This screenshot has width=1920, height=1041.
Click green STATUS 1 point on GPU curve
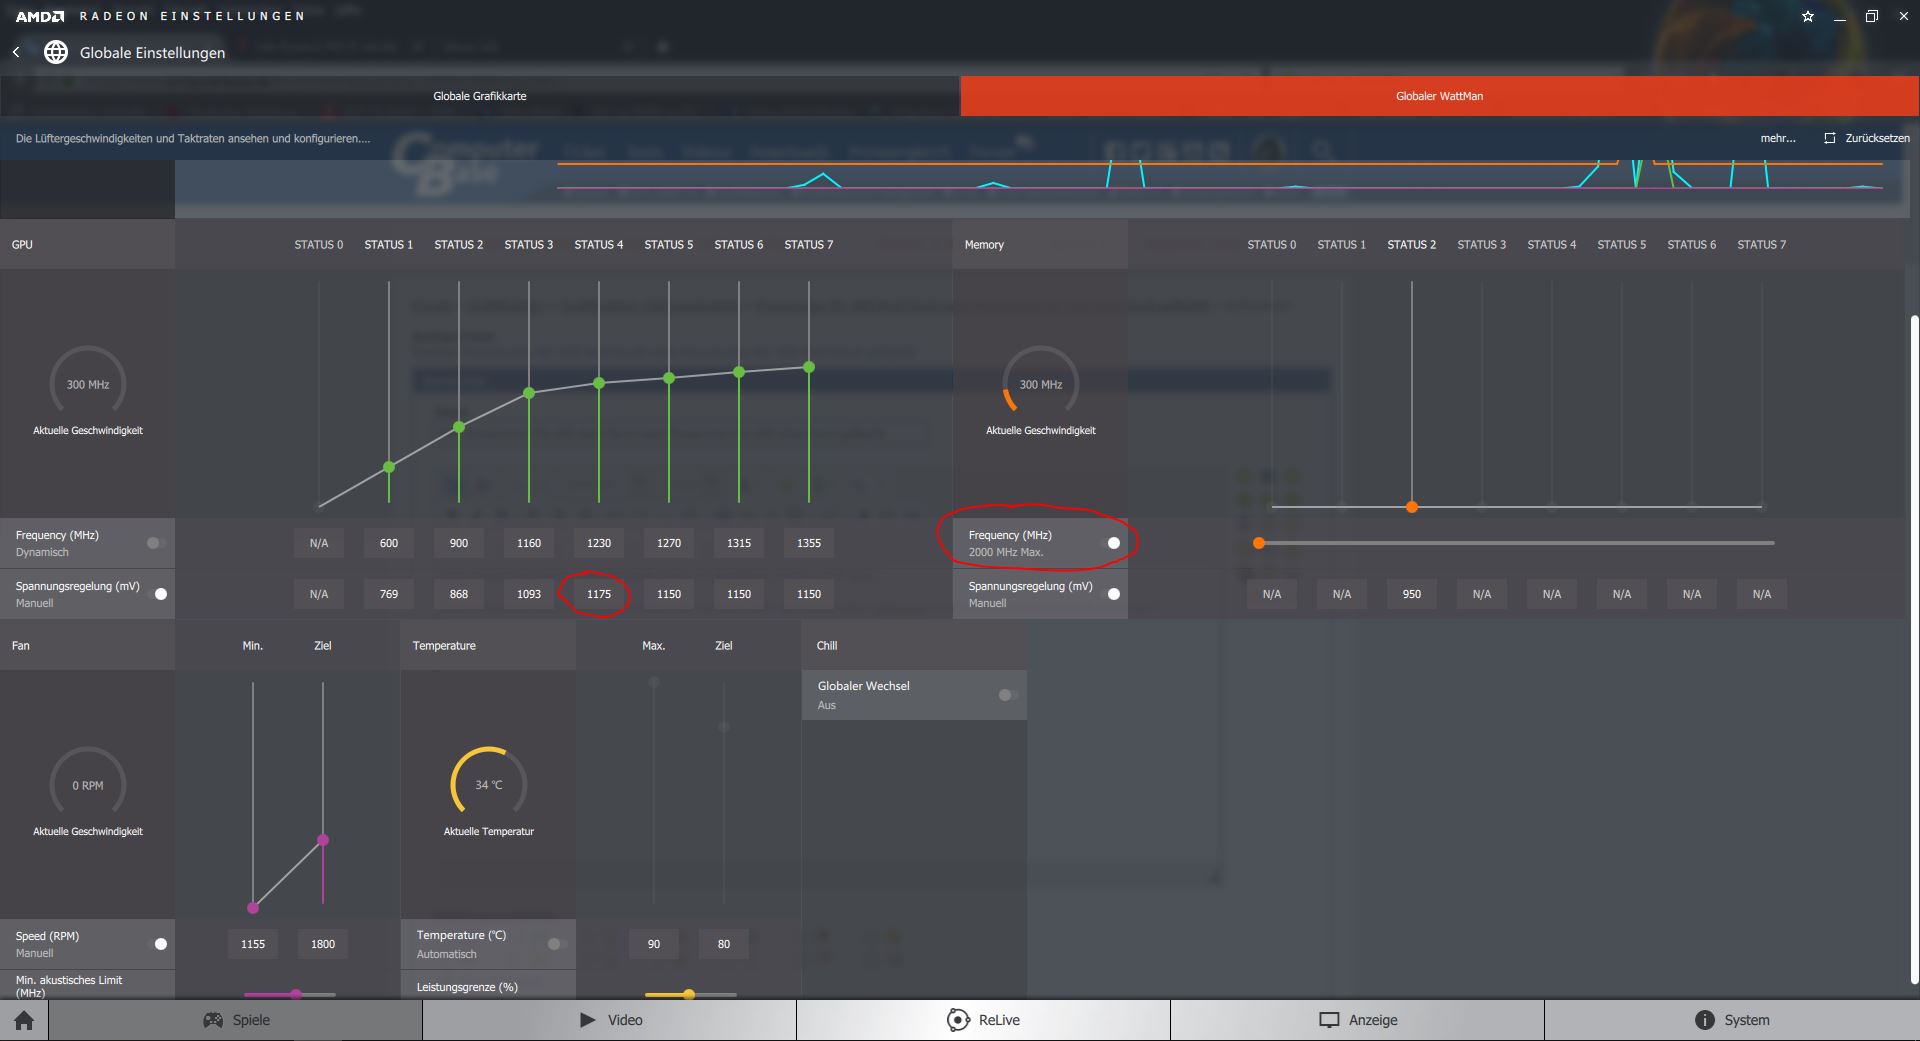click(x=389, y=467)
